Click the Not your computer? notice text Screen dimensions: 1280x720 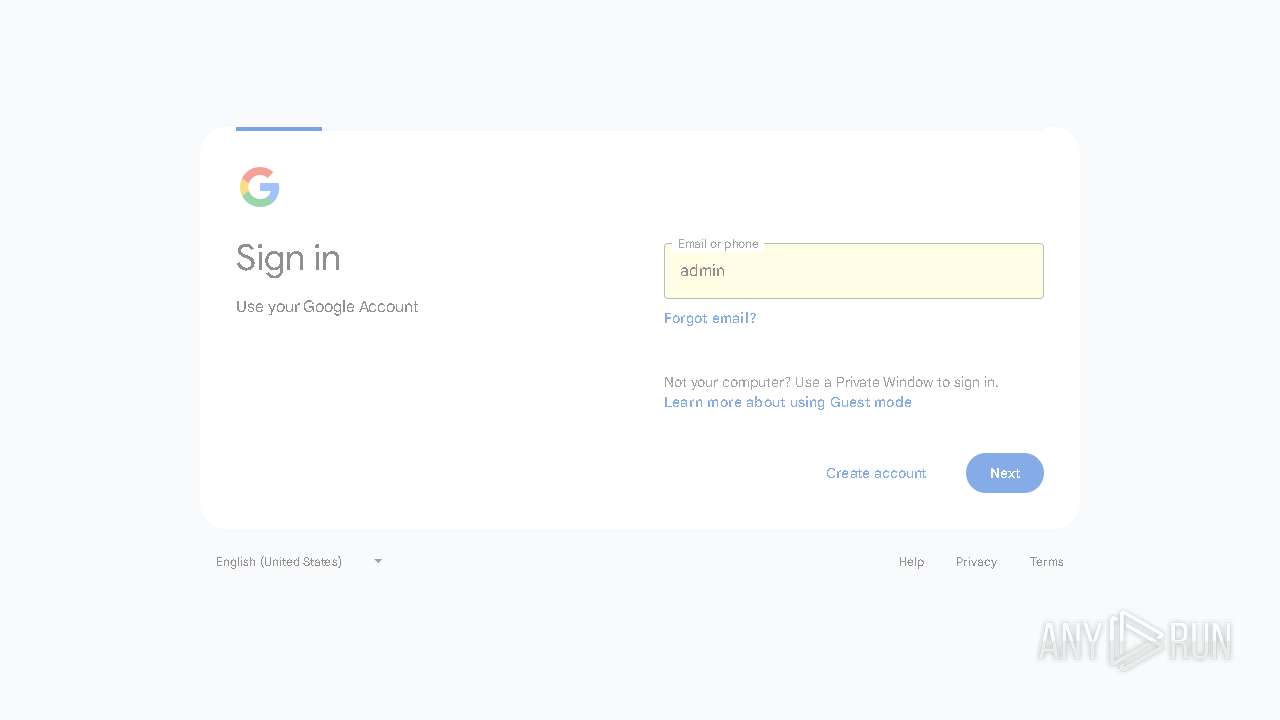point(831,382)
